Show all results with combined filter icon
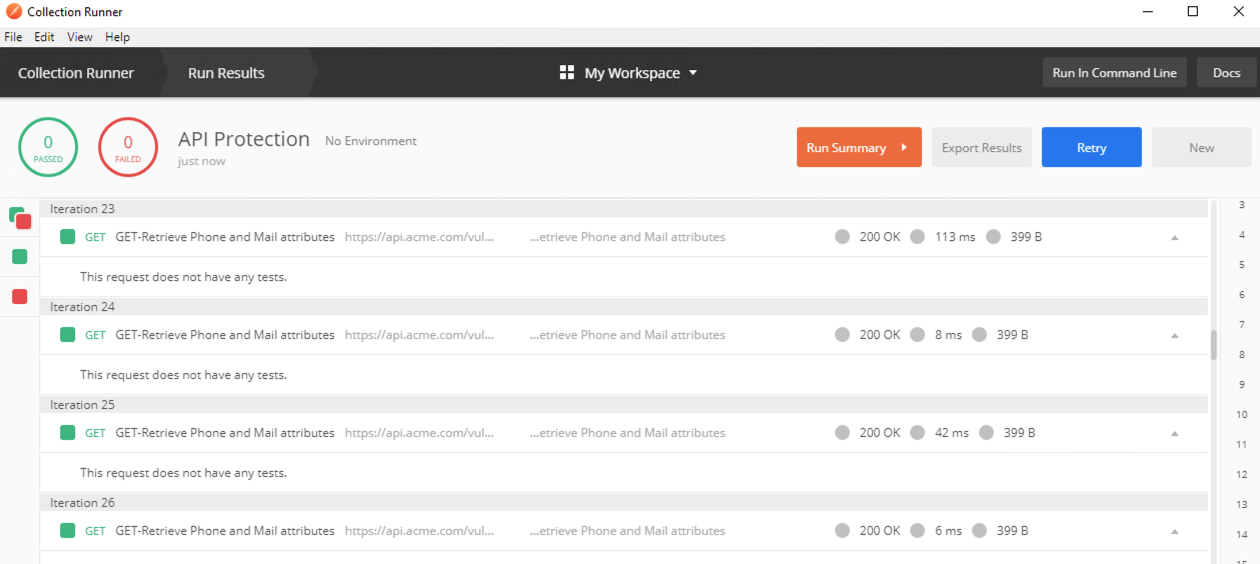1260x564 pixels. [x=20, y=218]
